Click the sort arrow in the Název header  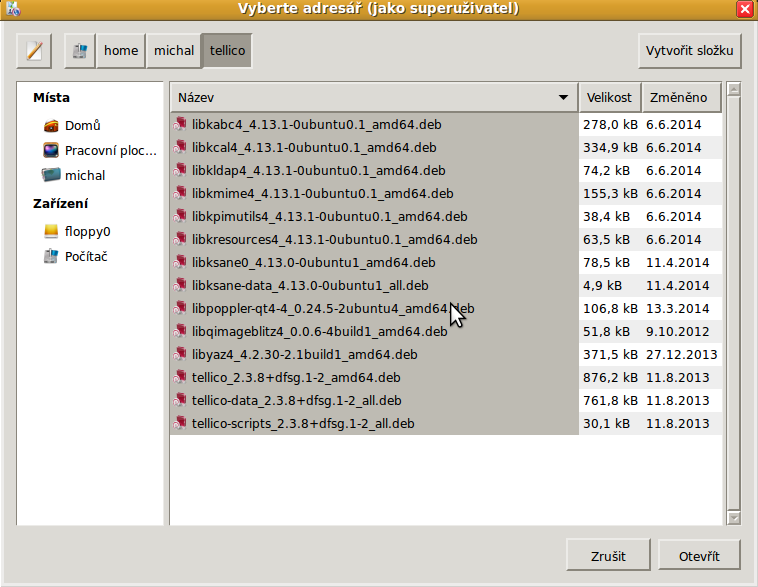[563, 98]
